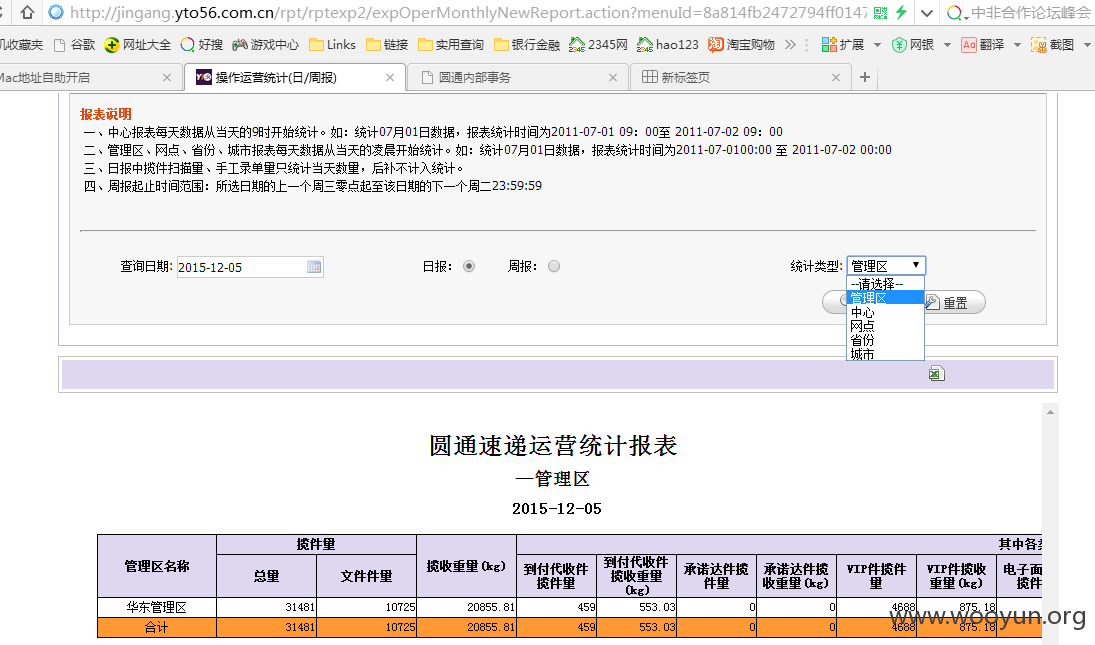The image size is (1095, 645).
Task: Switch to the Mac地址自助开启 tab
Action: point(85,77)
